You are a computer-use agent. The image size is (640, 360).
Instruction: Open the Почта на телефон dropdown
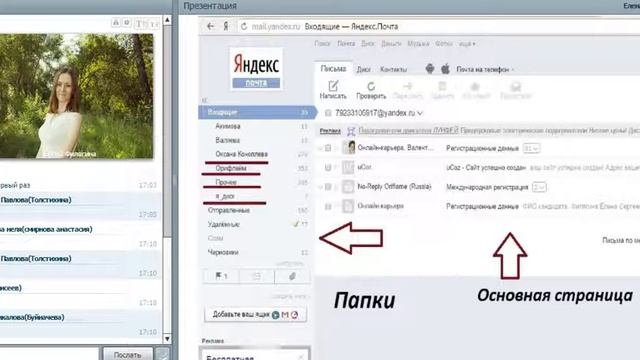pyautogui.click(x=484, y=69)
